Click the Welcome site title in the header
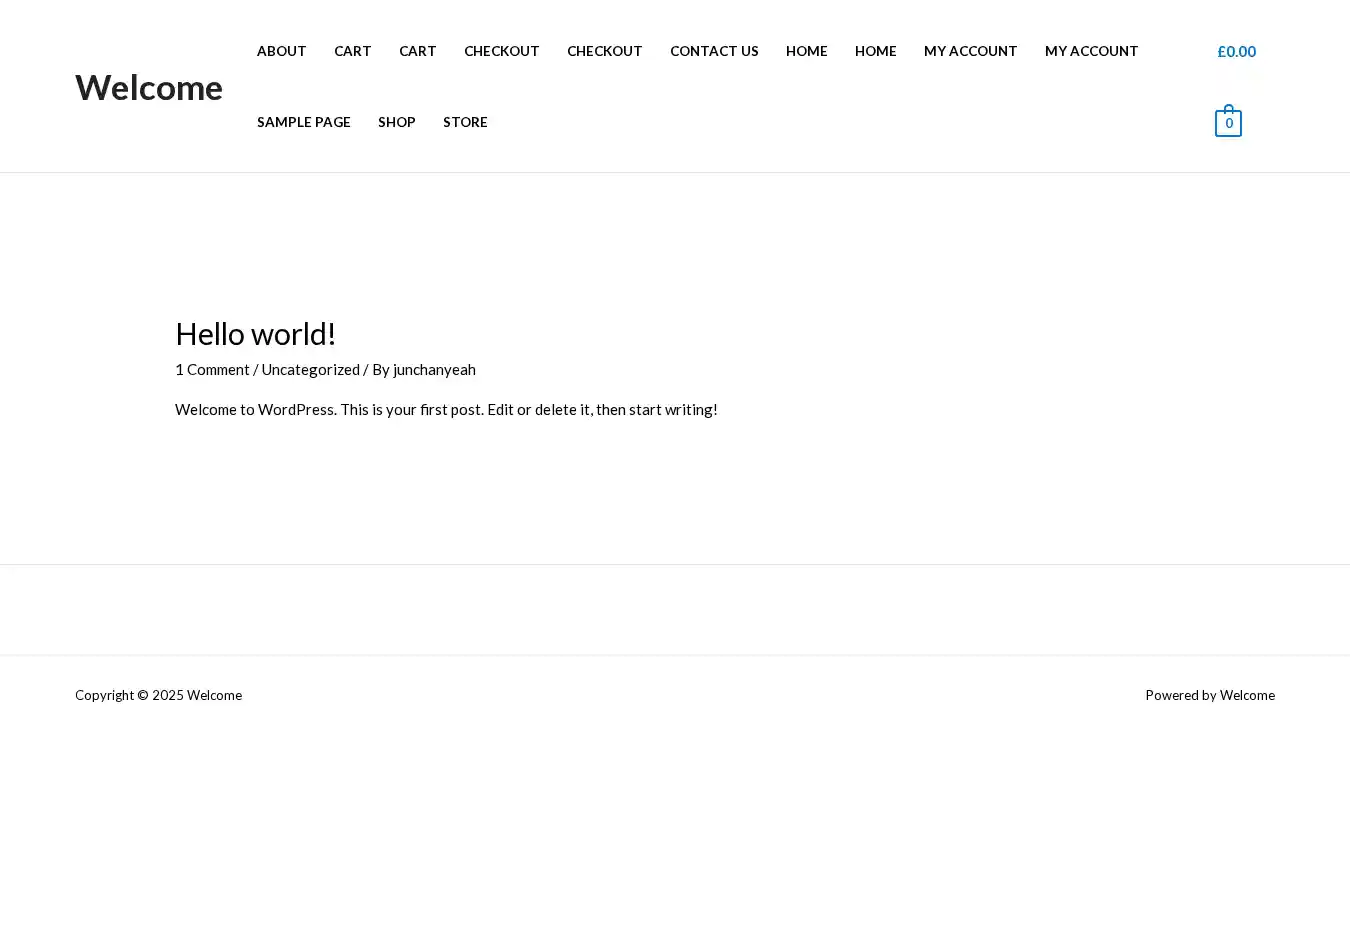 click(149, 87)
